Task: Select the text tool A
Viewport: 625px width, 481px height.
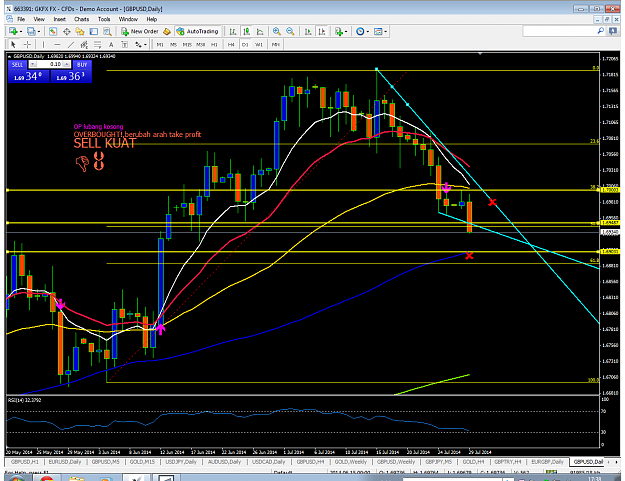Action: click(111, 45)
